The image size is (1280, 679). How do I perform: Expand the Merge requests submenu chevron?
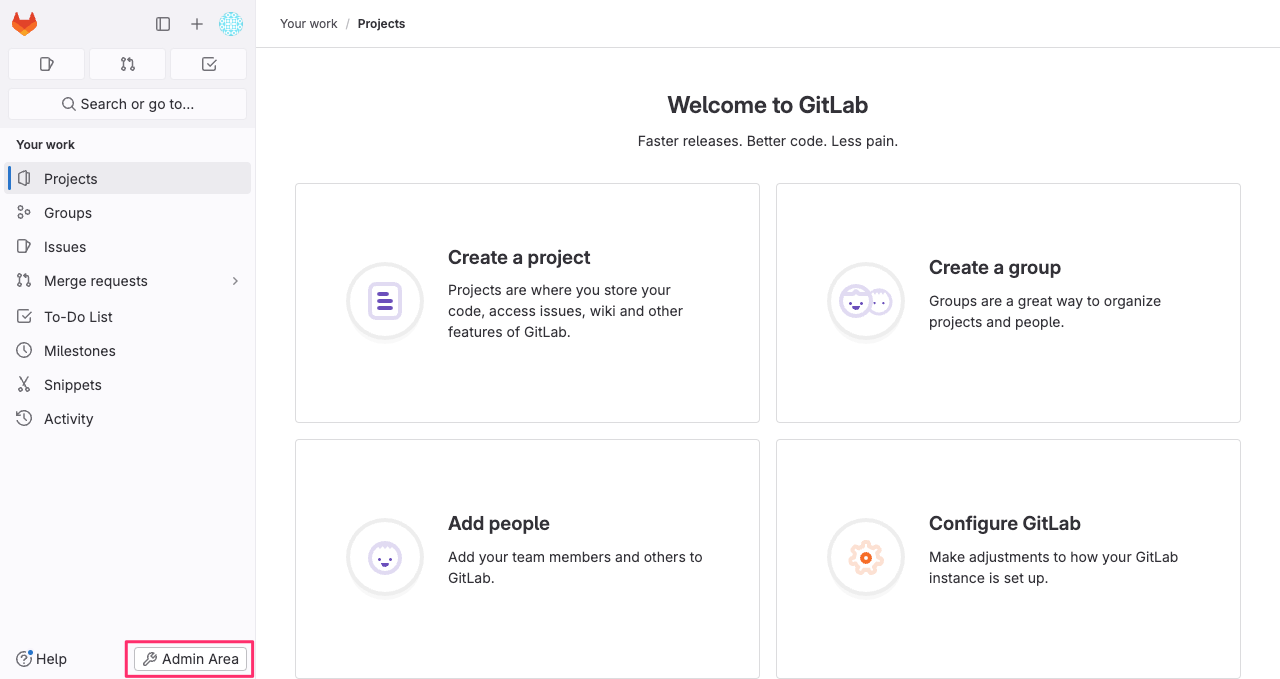coord(236,281)
